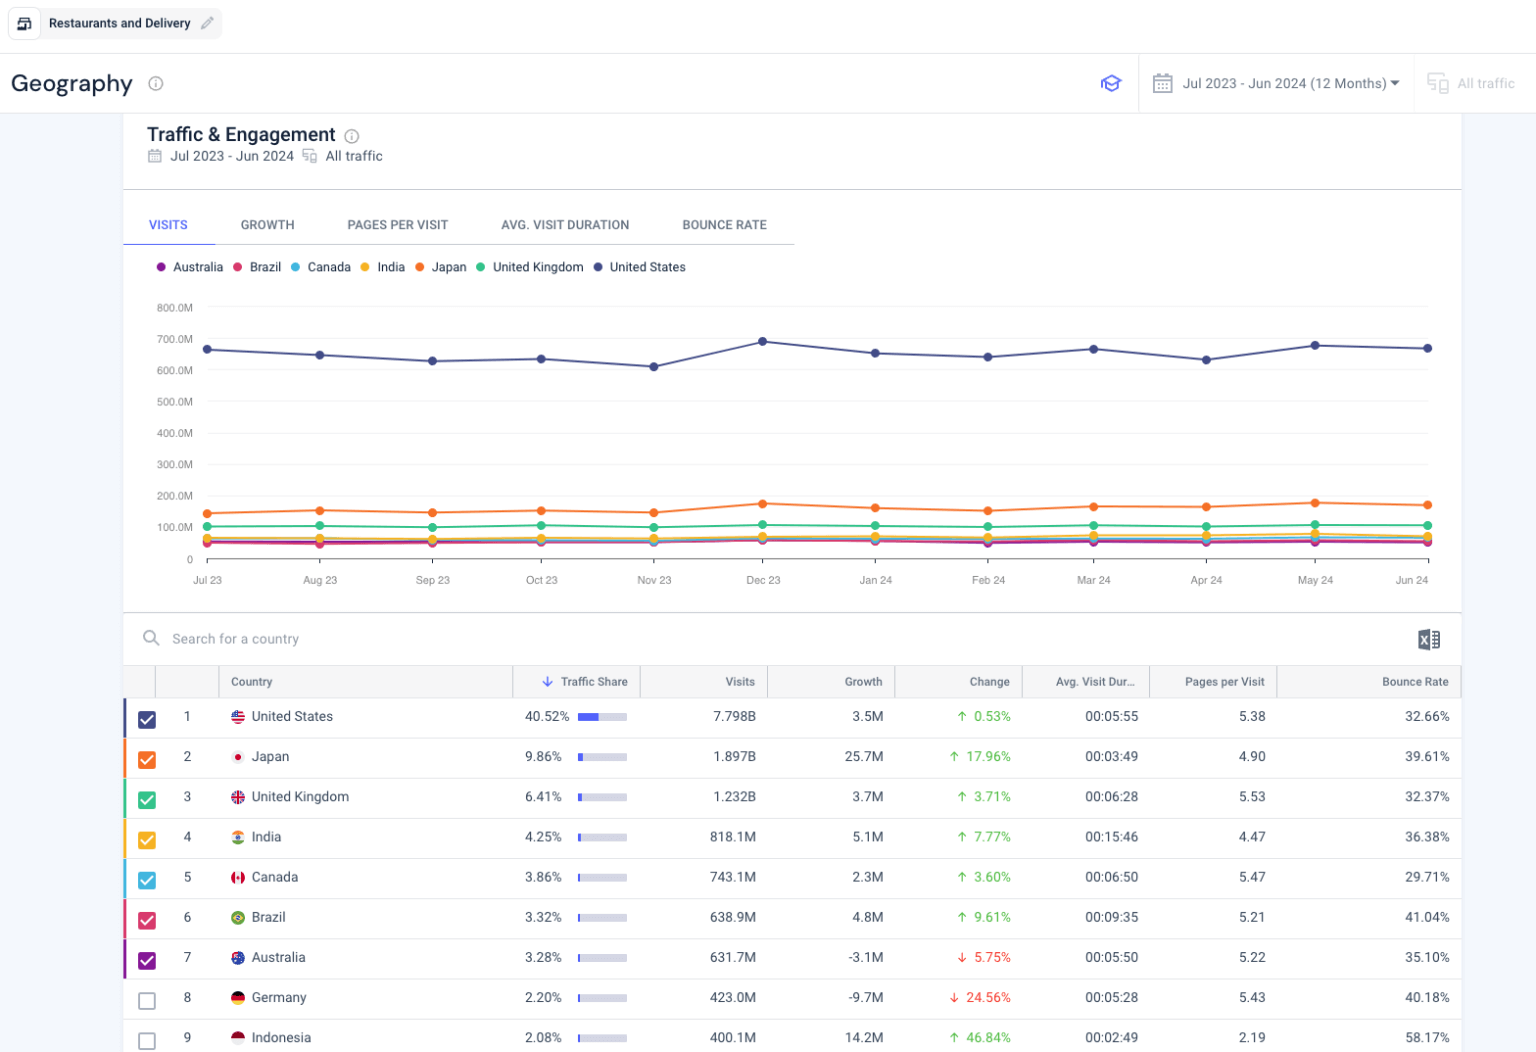Export the country table to Excel

tap(1428, 639)
